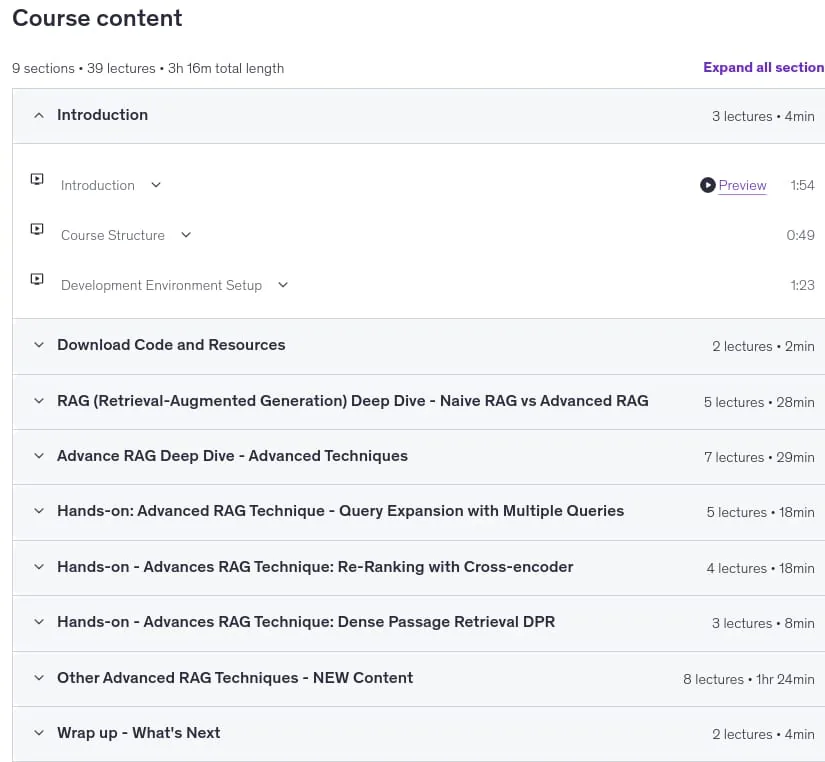Viewport: 825px width, 762px height.
Task: Expand the Download Code and Resources chevron
Action: (39, 345)
